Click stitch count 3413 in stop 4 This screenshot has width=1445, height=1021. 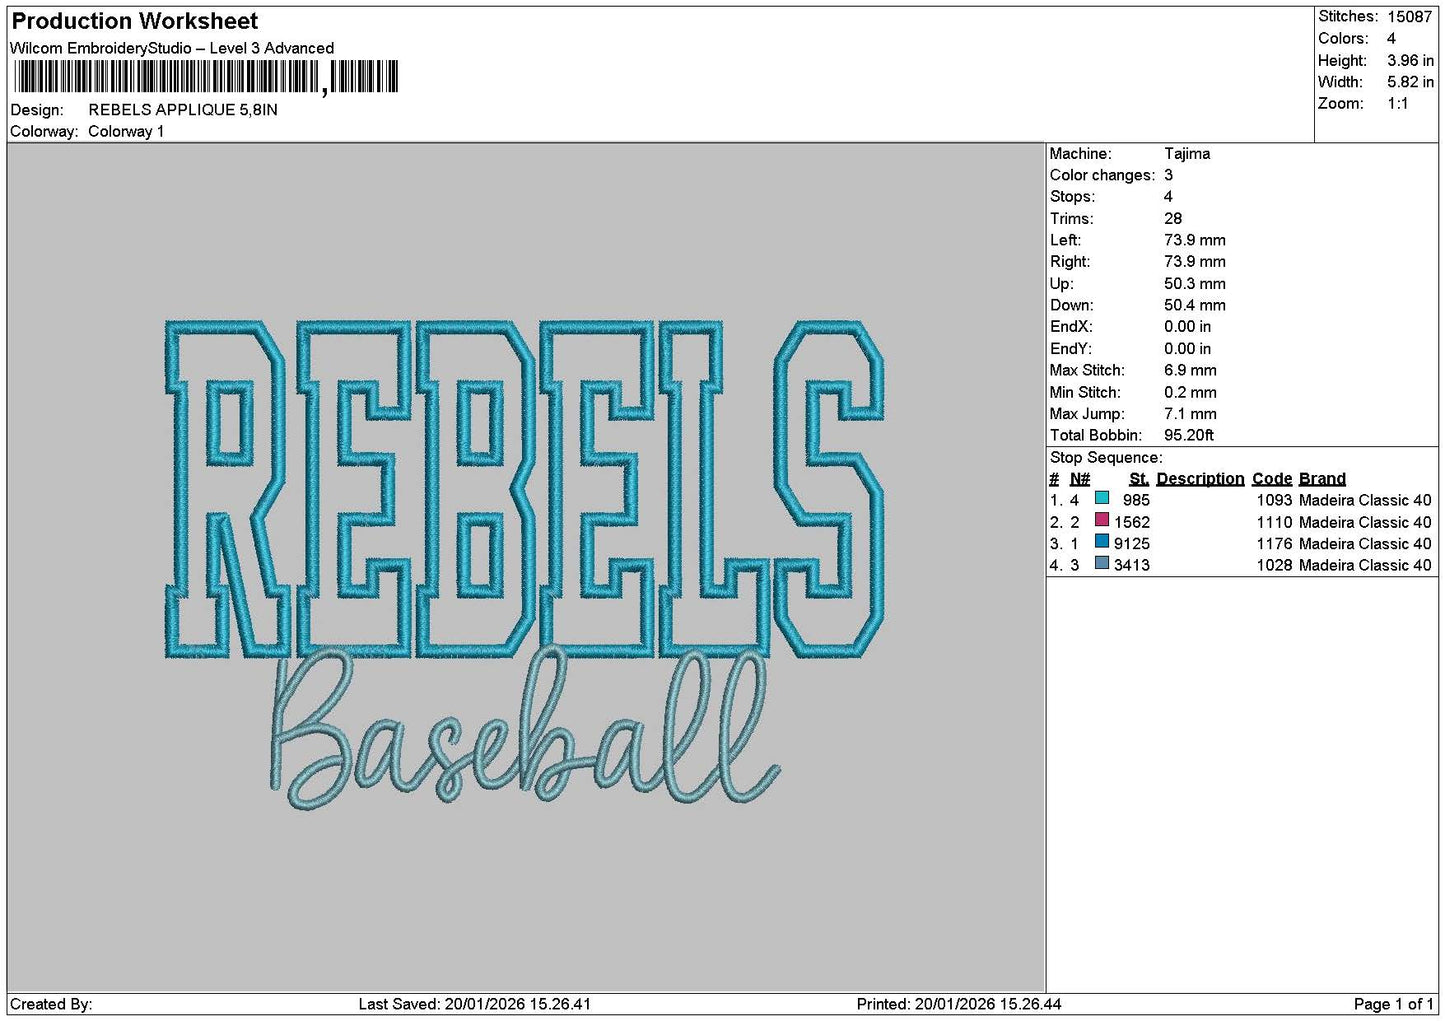pyautogui.click(x=1132, y=565)
